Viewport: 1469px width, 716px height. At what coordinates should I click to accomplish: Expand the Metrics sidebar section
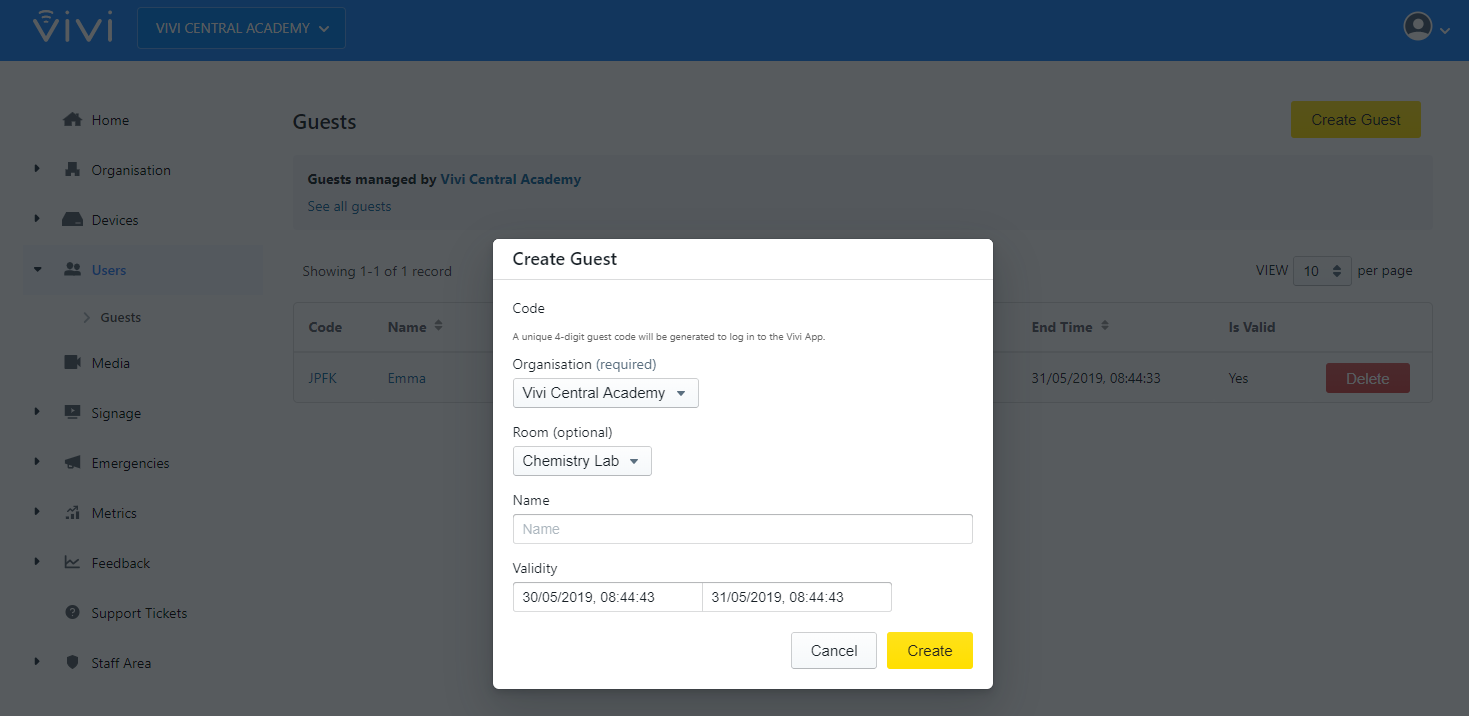pyautogui.click(x=37, y=512)
